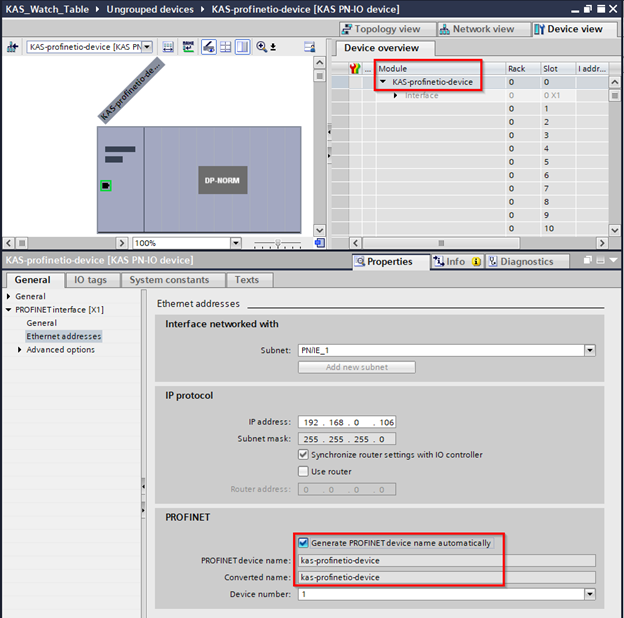Image resolution: width=624 pixels, height=618 pixels.
Task: Click the wrench diagnostics column icon
Action: tap(355, 68)
